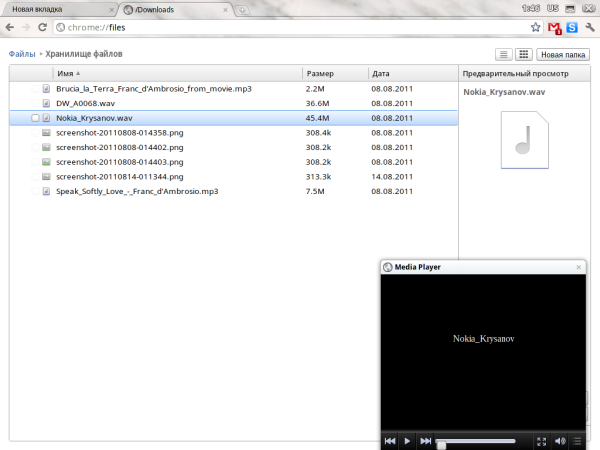The width and height of the screenshot is (600, 450).
Task: Click the music note preview thumbnail
Action: pyautogui.click(x=525, y=140)
